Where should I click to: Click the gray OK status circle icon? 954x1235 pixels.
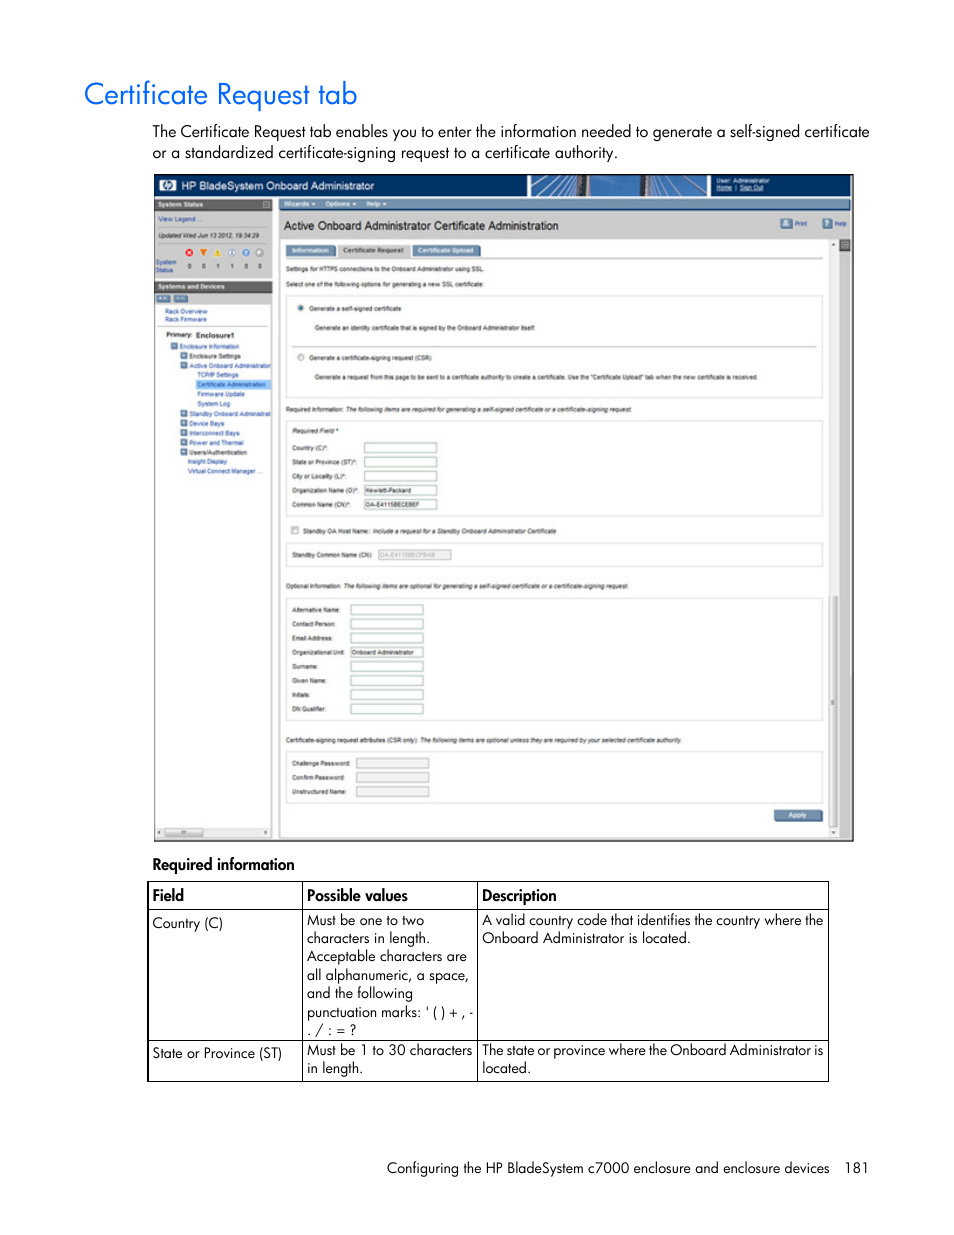(x=260, y=253)
